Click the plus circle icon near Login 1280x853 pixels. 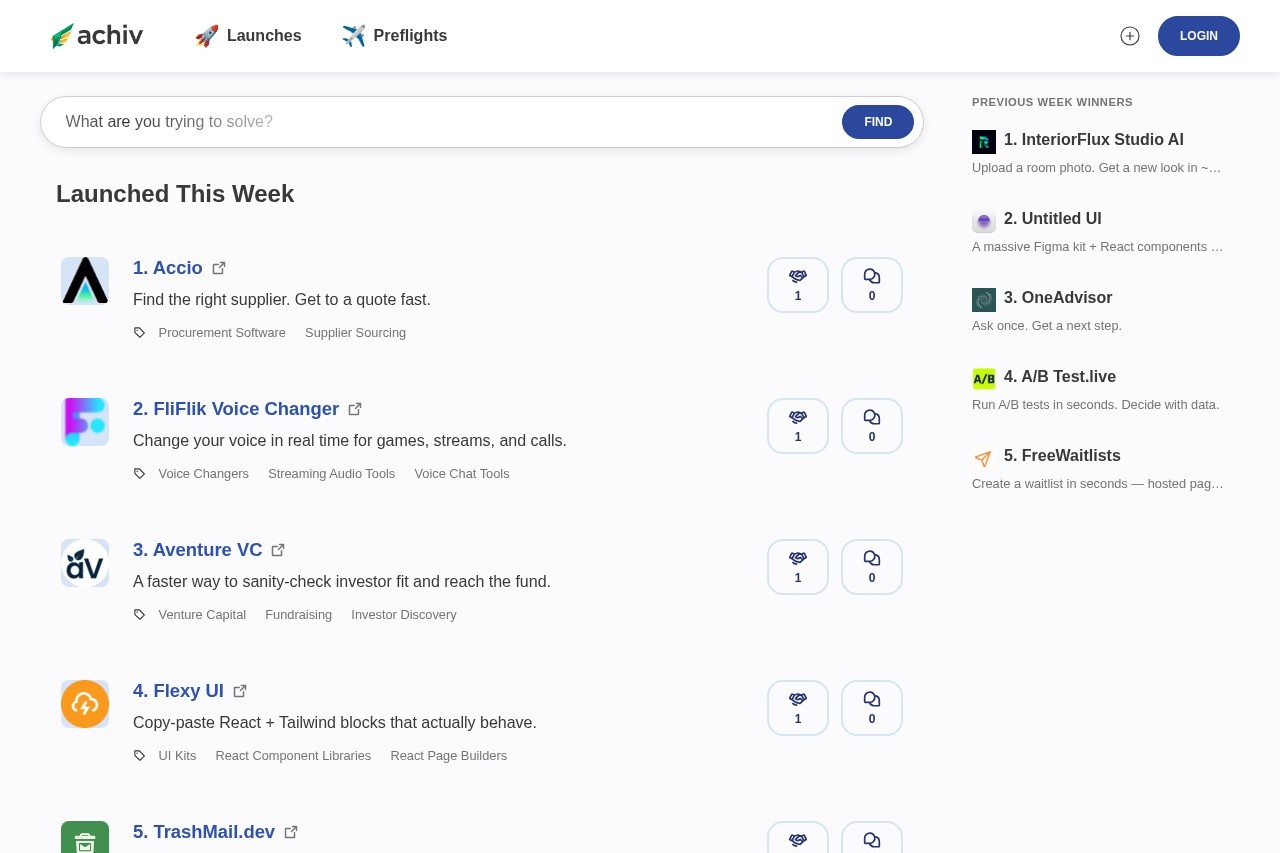pos(1130,36)
